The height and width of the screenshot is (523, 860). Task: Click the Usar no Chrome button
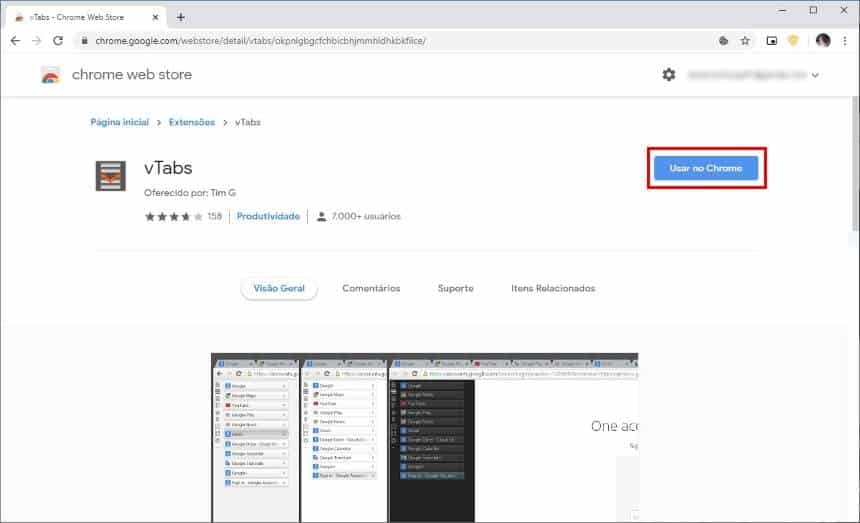pyautogui.click(x=706, y=168)
